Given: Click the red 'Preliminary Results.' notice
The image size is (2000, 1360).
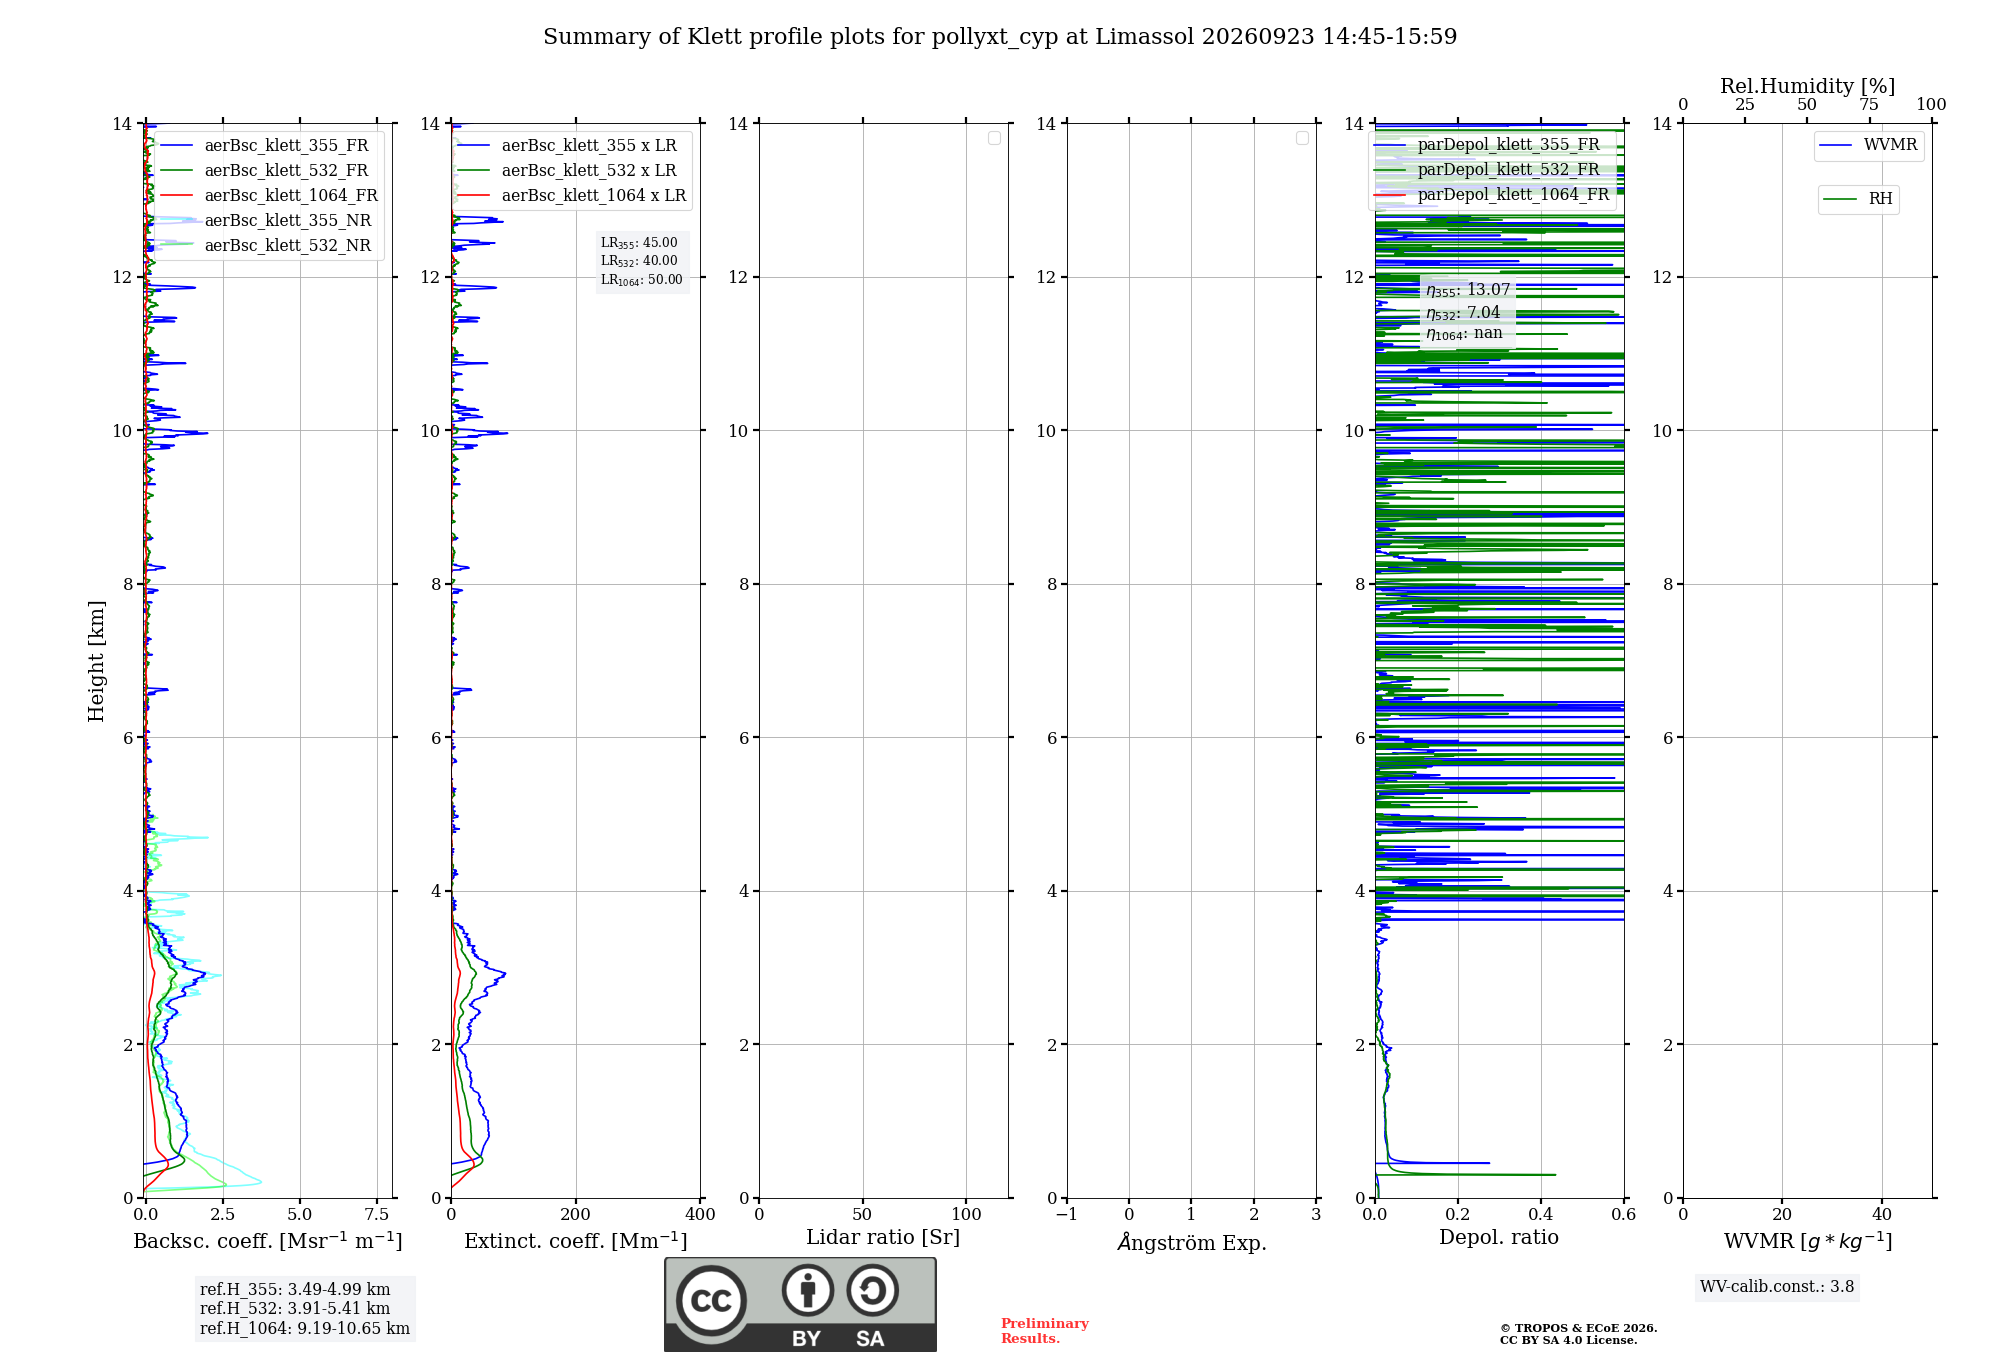Looking at the screenshot, I should pyautogui.click(x=1045, y=1331).
